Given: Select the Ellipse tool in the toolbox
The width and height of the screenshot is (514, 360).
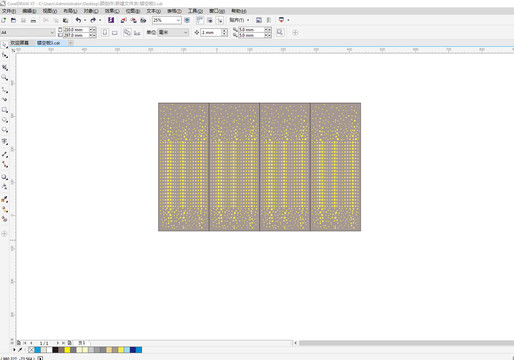Looking at the screenshot, I should pyautogui.click(x=5, y=120).
